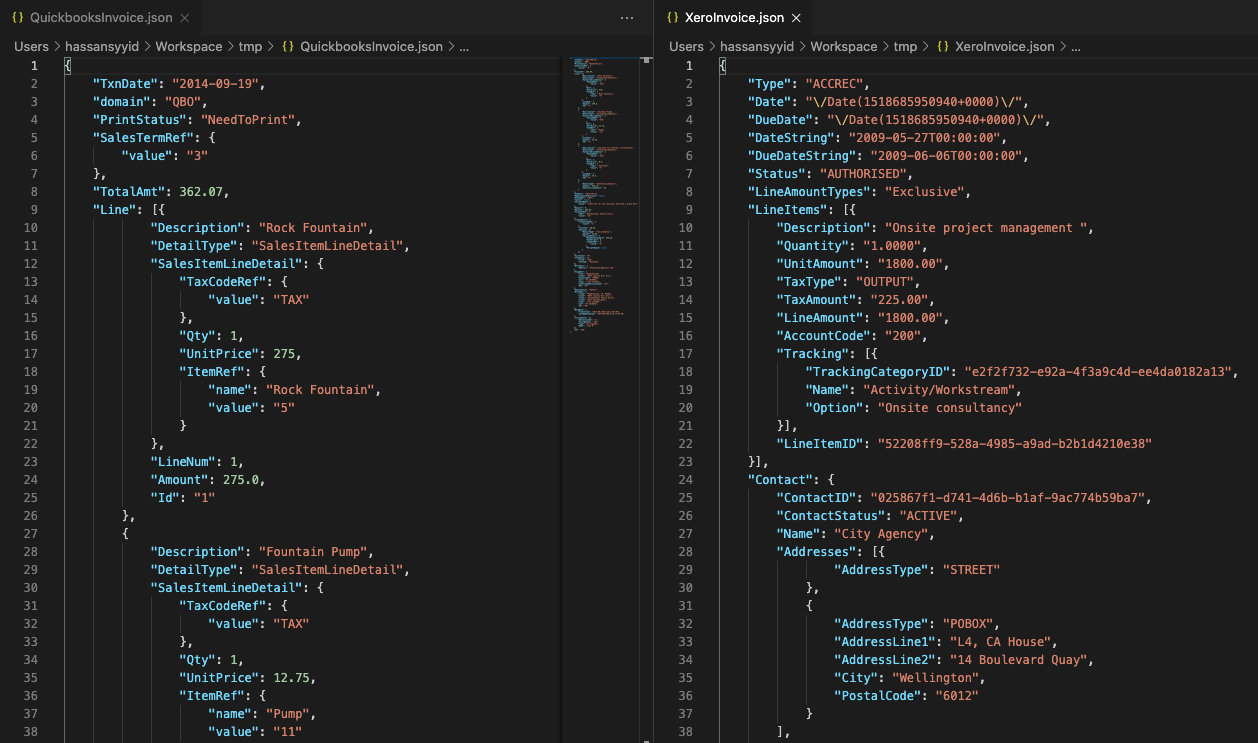Click the UnitPrice value 12.75
Screen dimensions: 1258x743
click(x=291, y=677)
